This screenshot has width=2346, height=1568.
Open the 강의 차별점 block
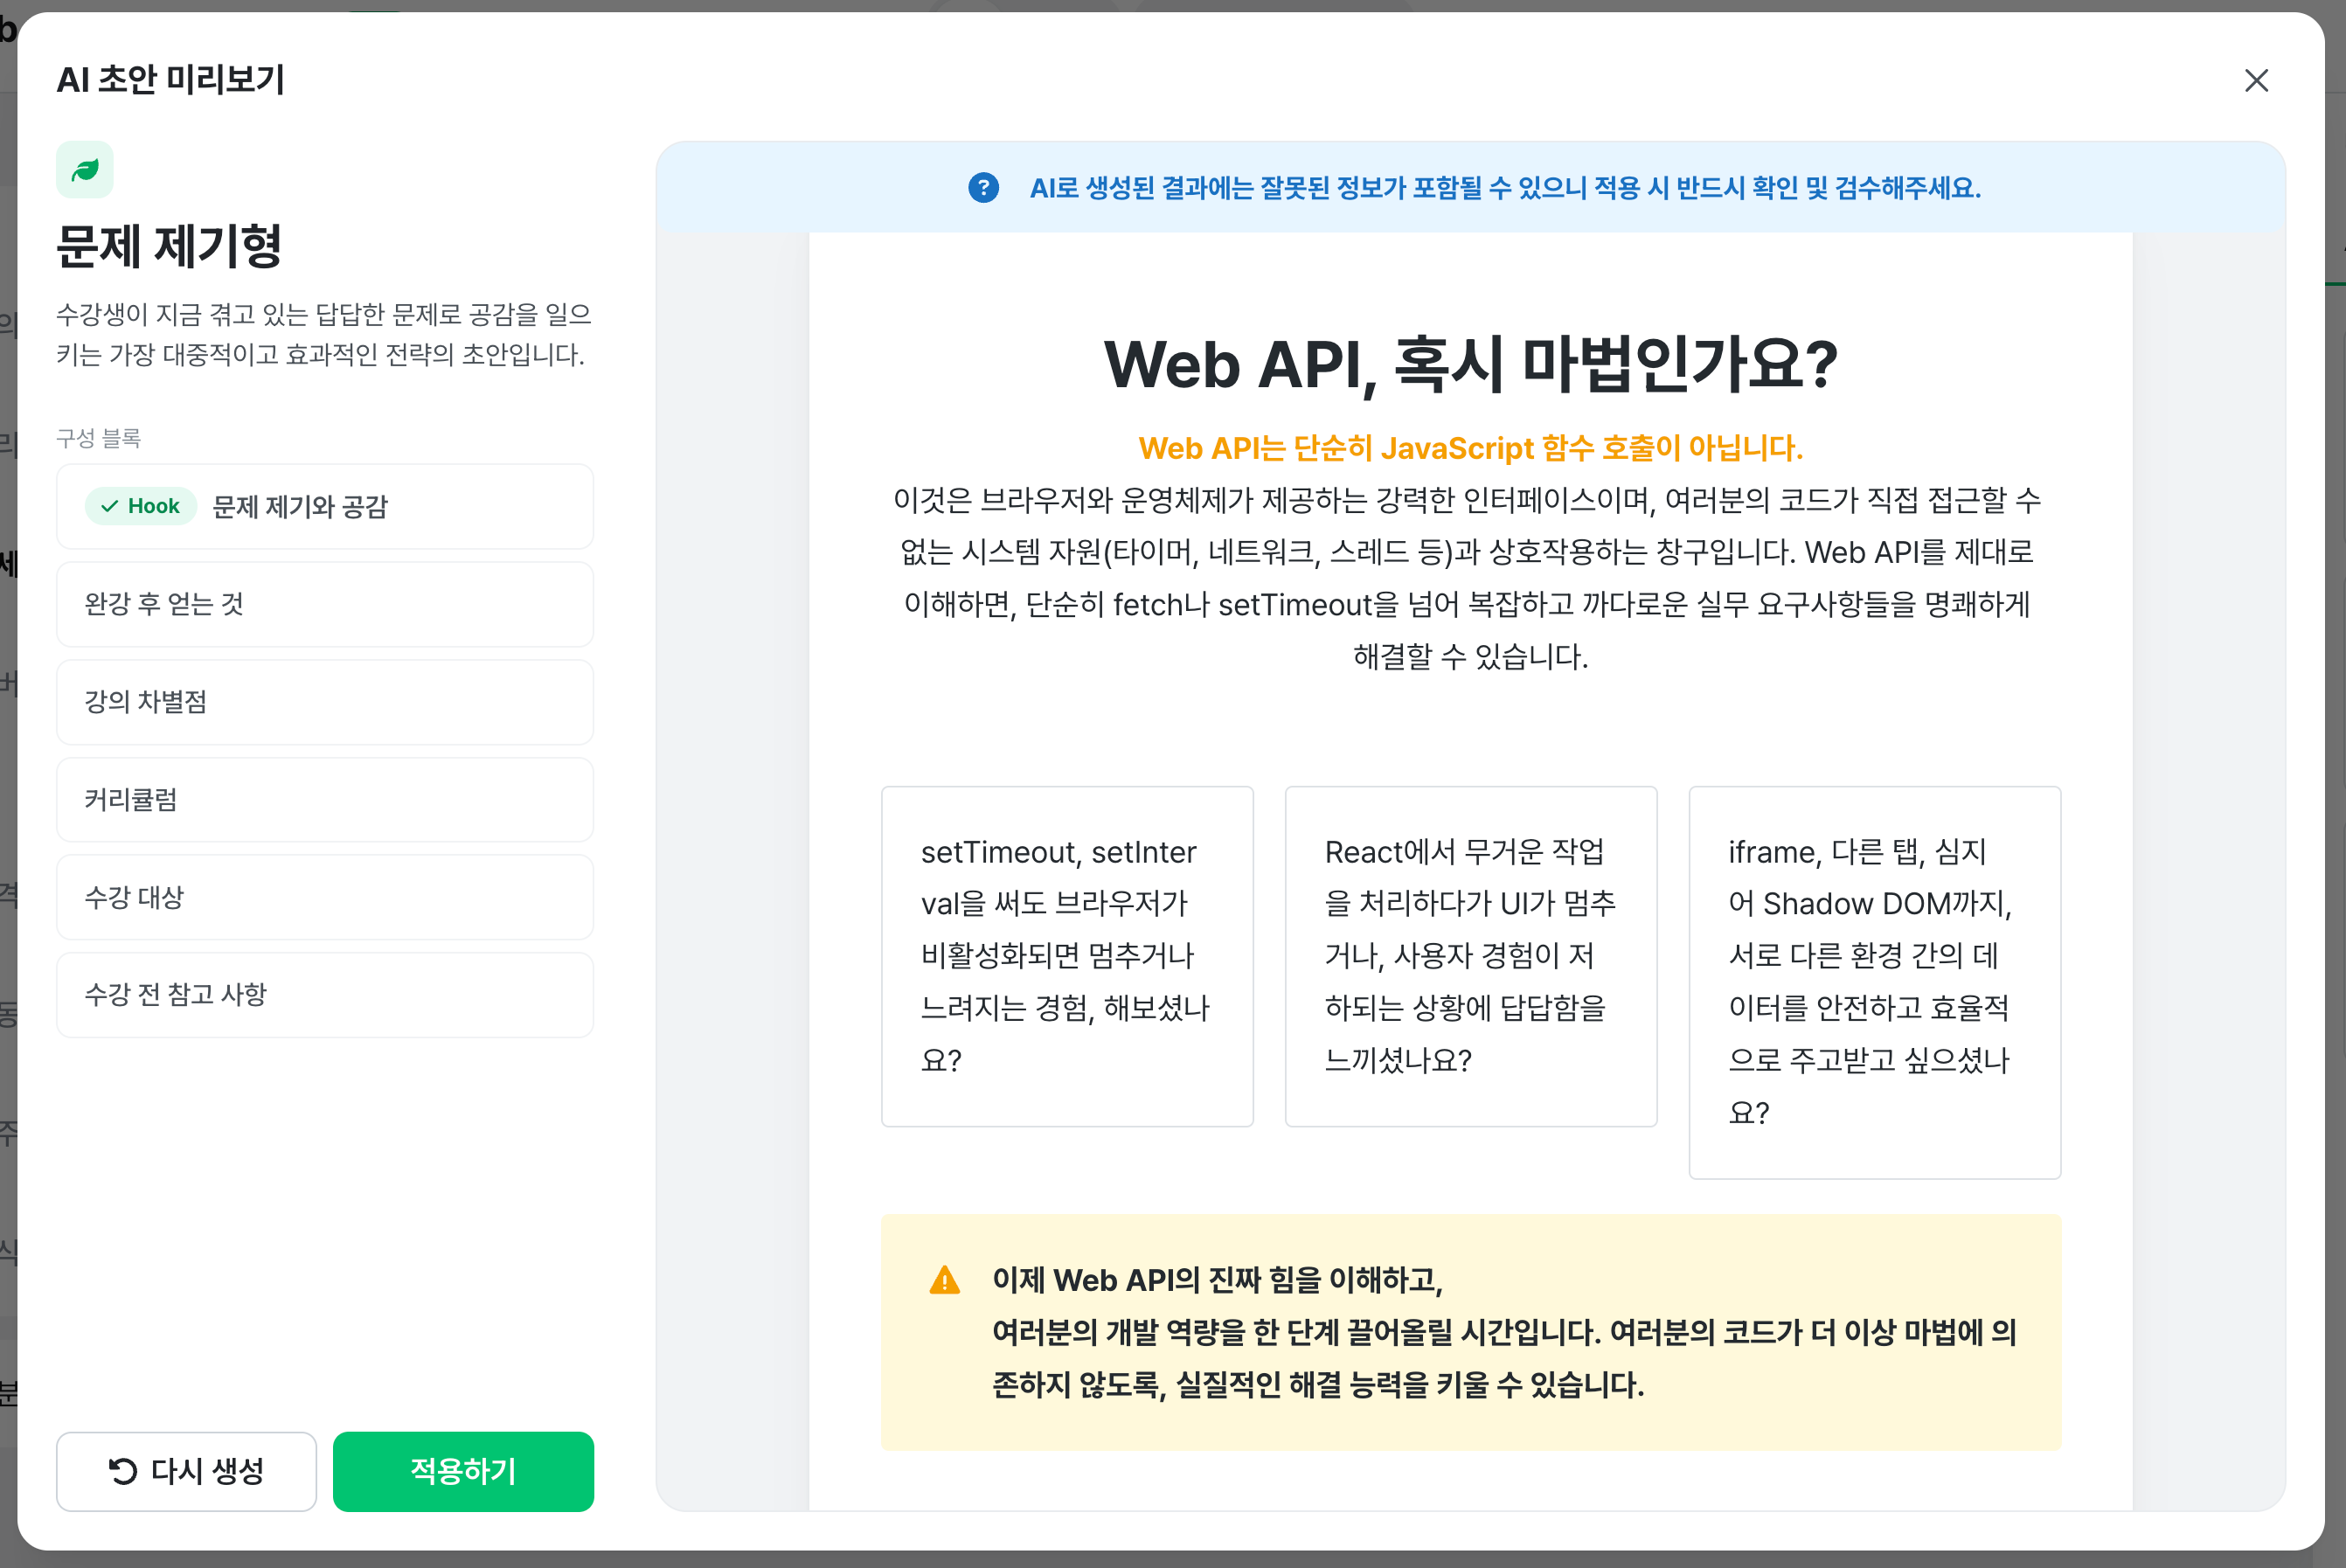click(325, 702)
